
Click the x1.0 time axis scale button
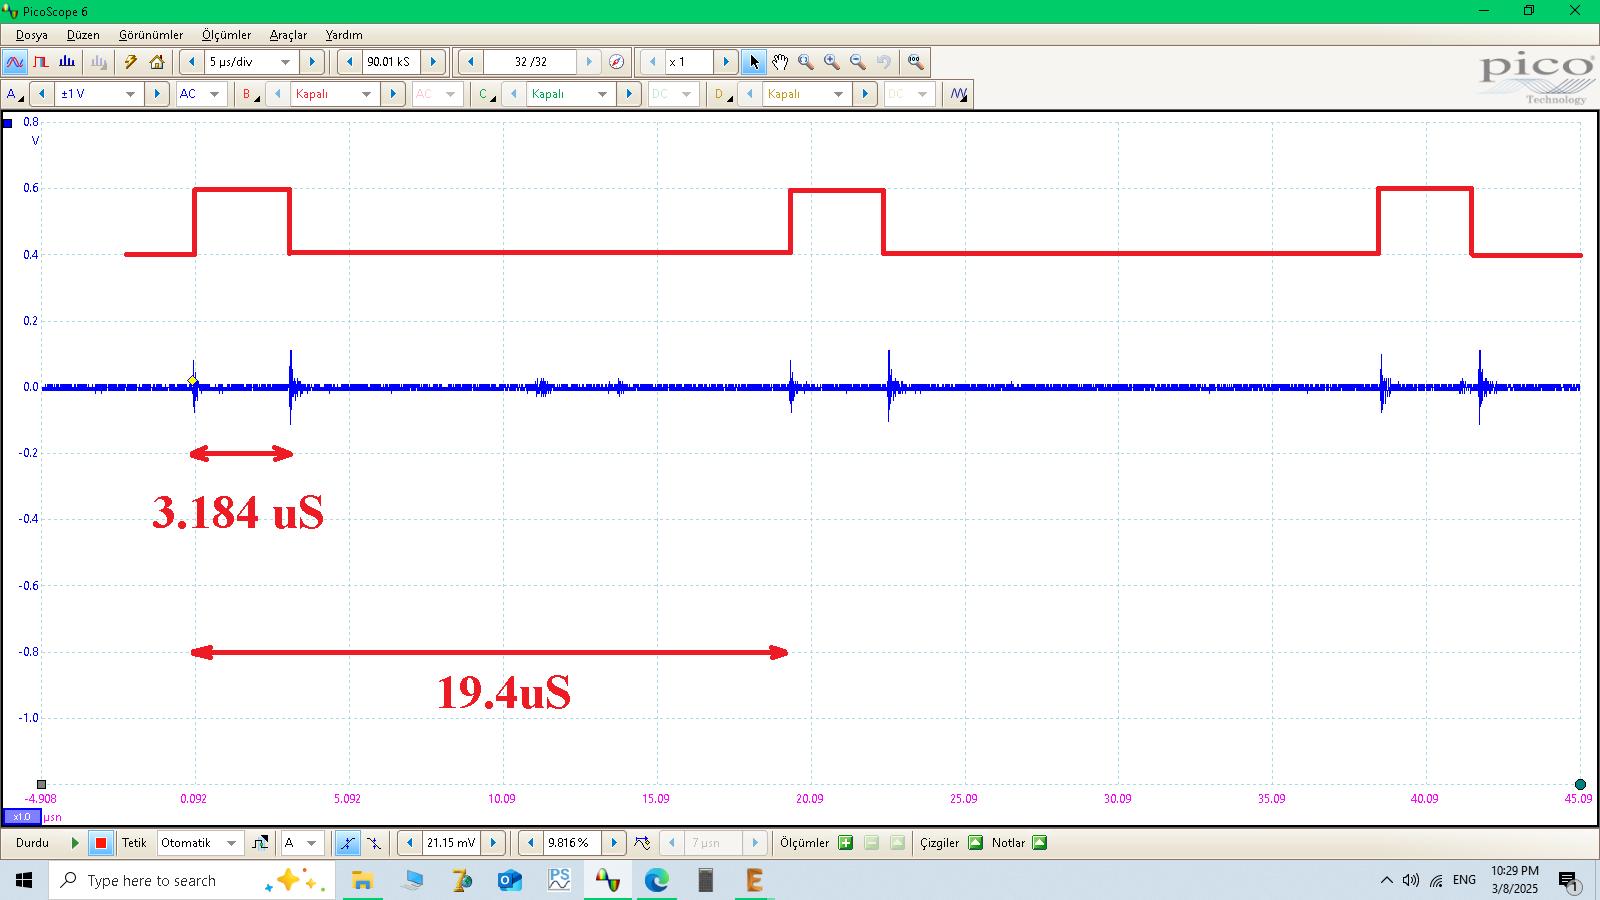point(22,817)
